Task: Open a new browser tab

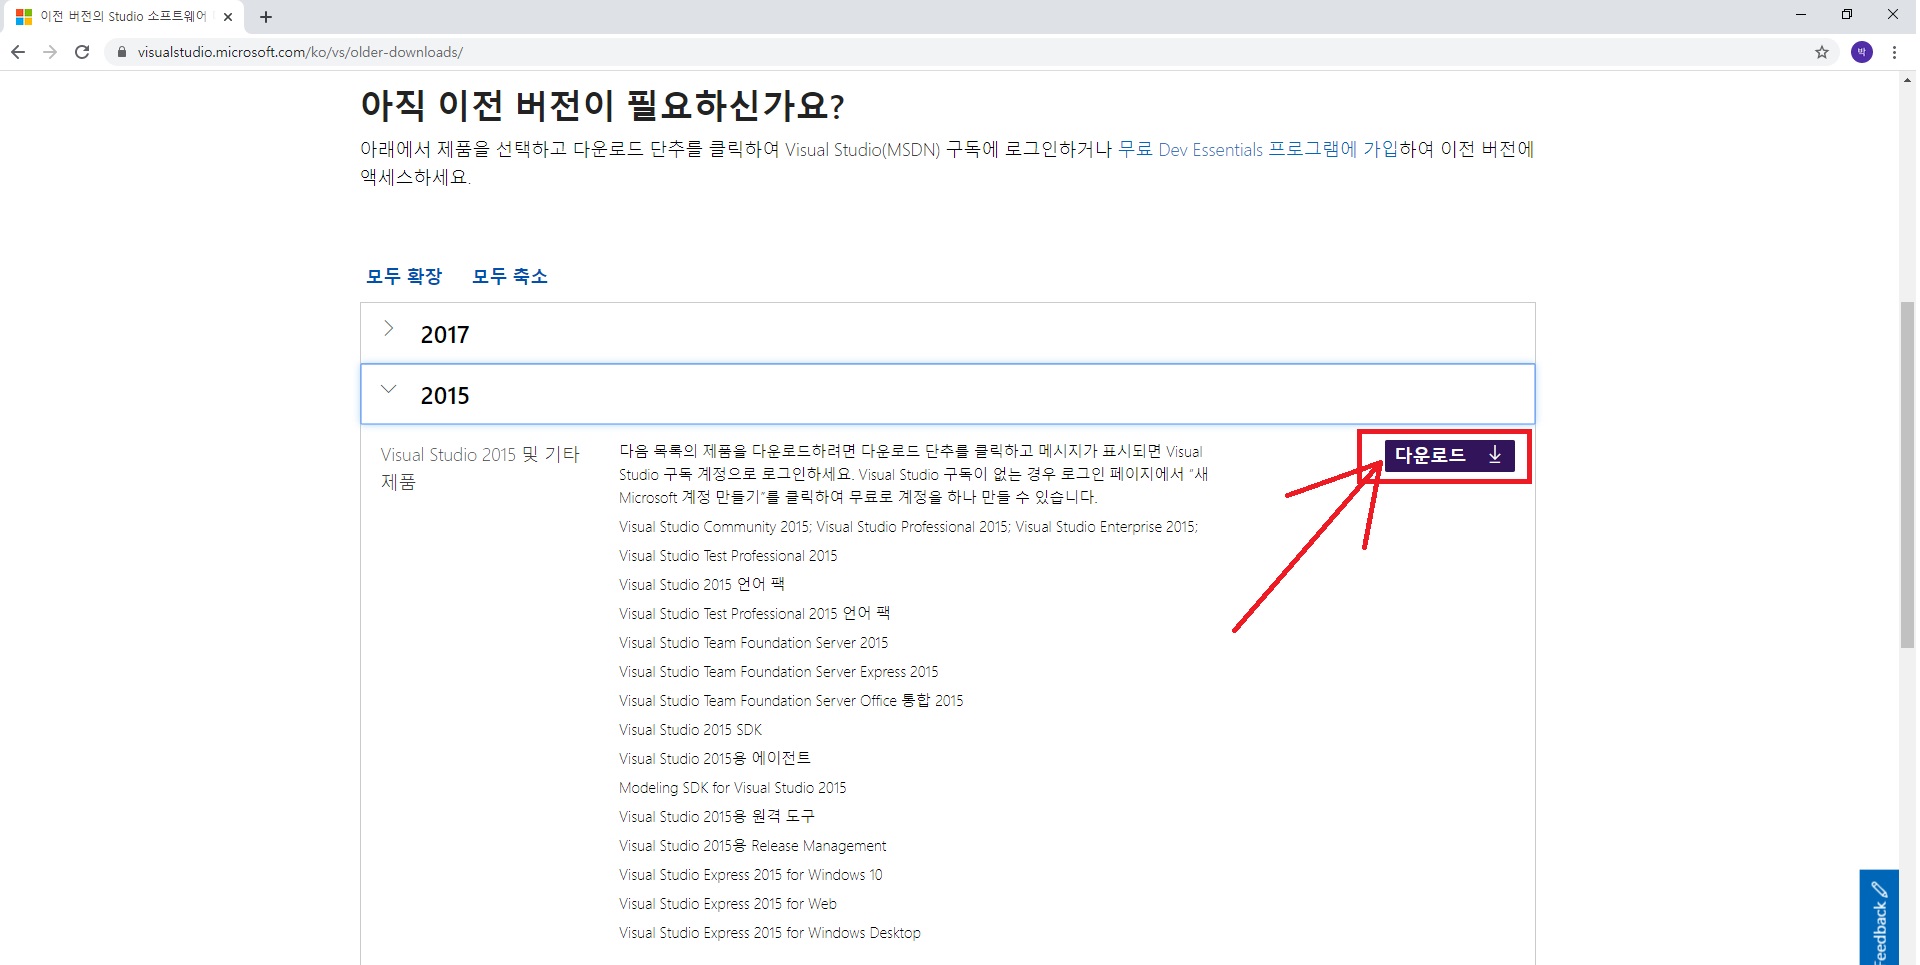Action: pyautogui.click(x=266, y=17)
